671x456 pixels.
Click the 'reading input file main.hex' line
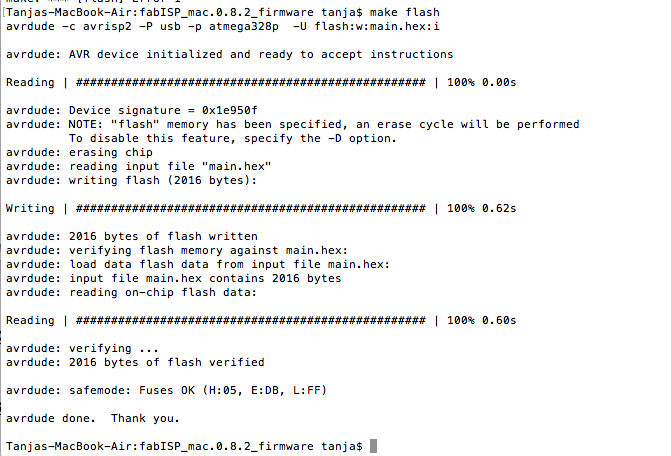point(139,166)
